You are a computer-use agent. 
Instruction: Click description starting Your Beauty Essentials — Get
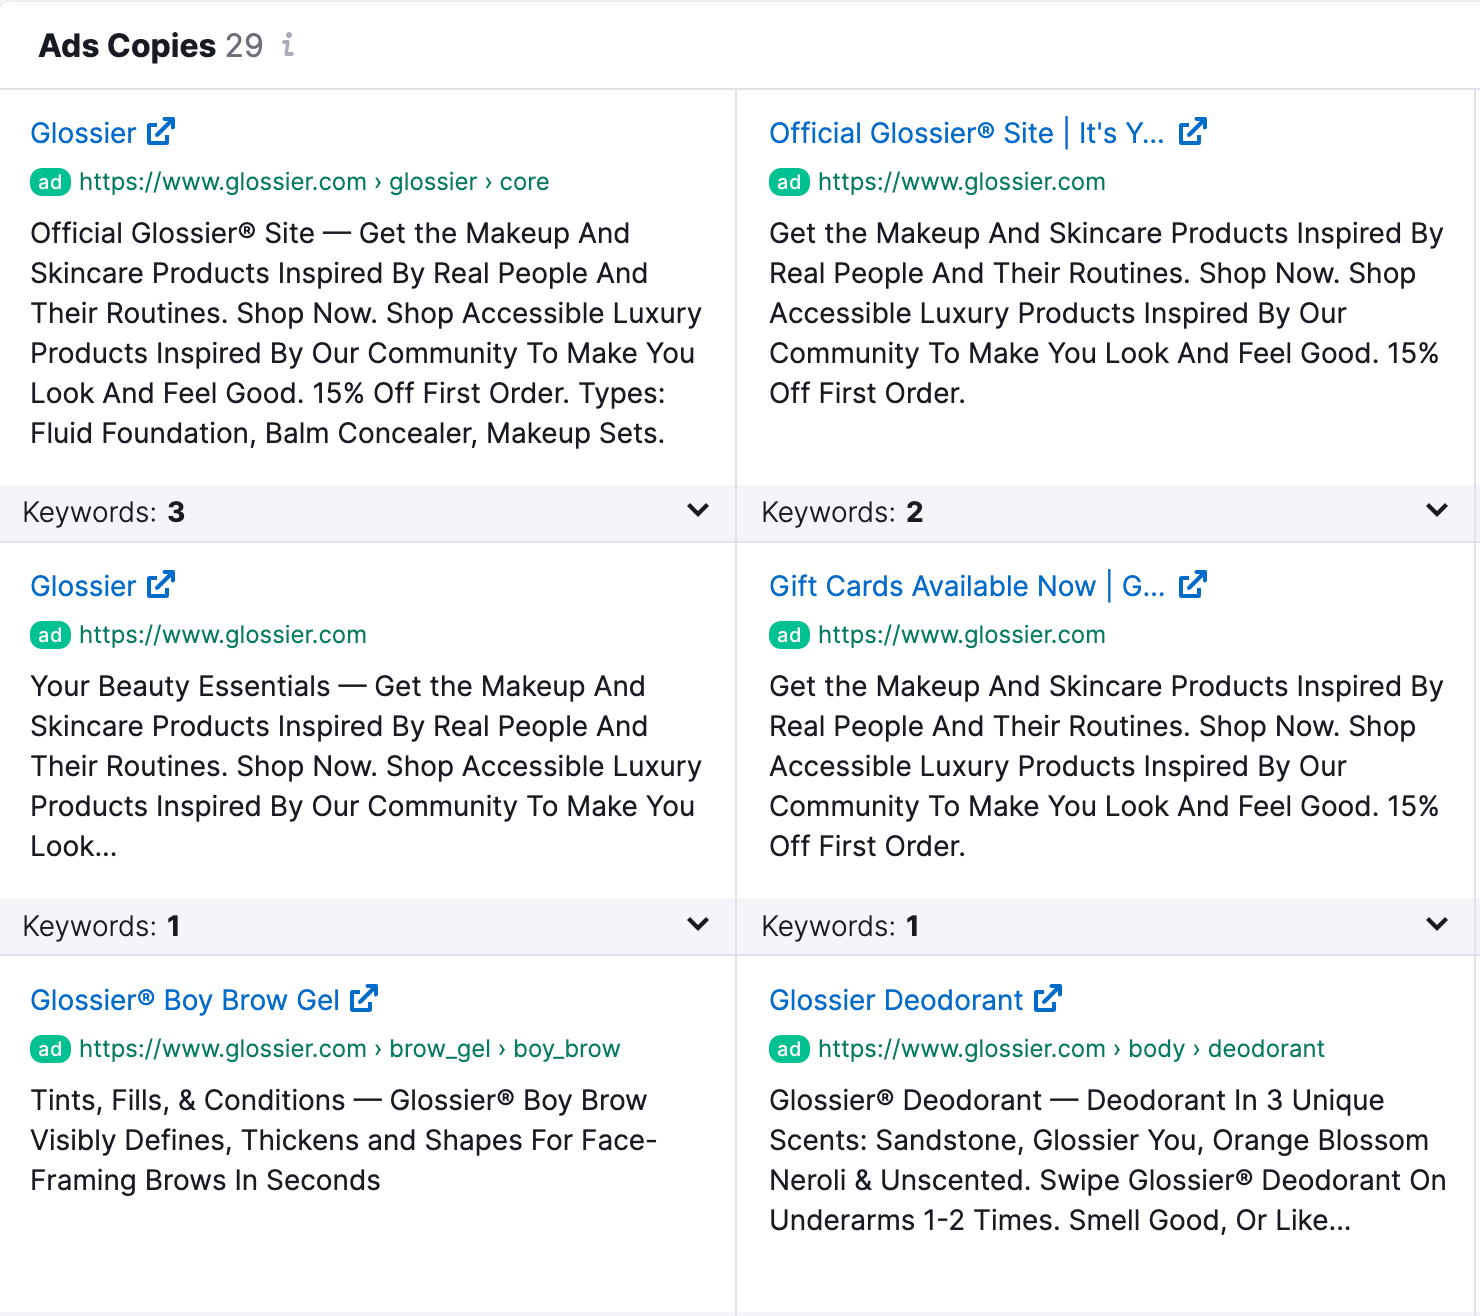click(366, 766)
